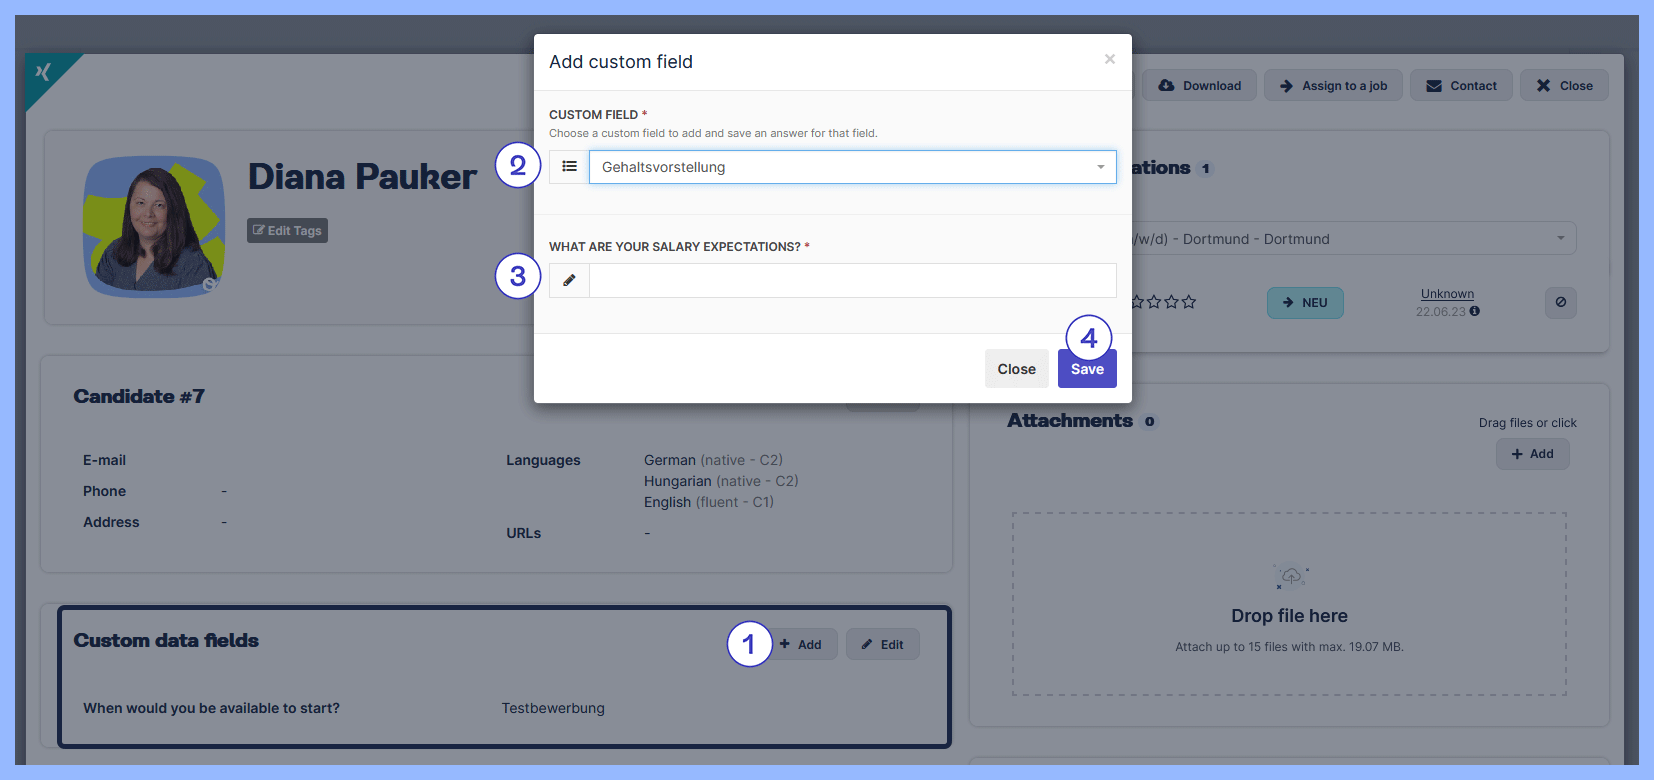The image size is (1654, 780).
Task: Open the Gehaltsvorstellung custom field dropdown
Action: point(852,167)
